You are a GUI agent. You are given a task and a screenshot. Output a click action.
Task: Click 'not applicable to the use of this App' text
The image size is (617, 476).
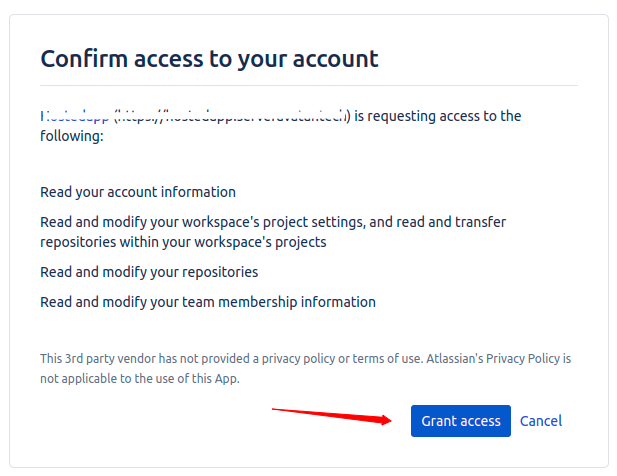(140, 379)
